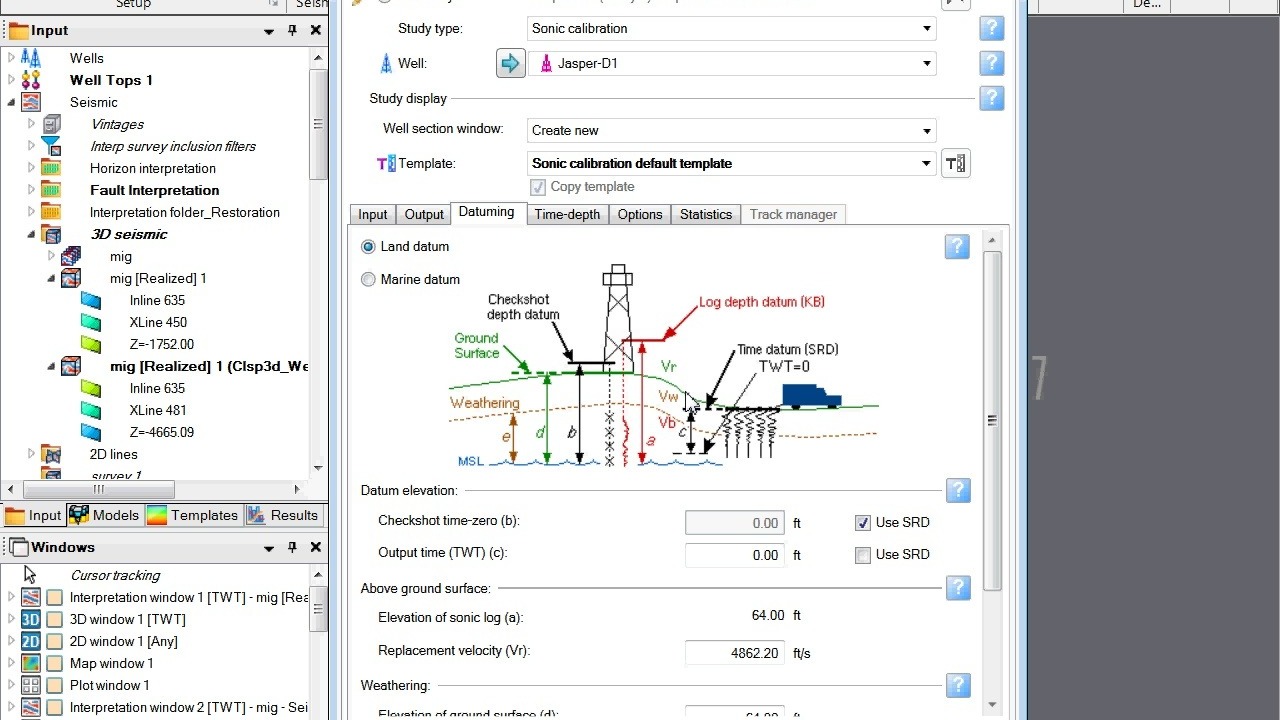This screenshot has width=1280, height=720.
Task: Open the Input pane options dropdown arrow
Action: pos(269,31)
